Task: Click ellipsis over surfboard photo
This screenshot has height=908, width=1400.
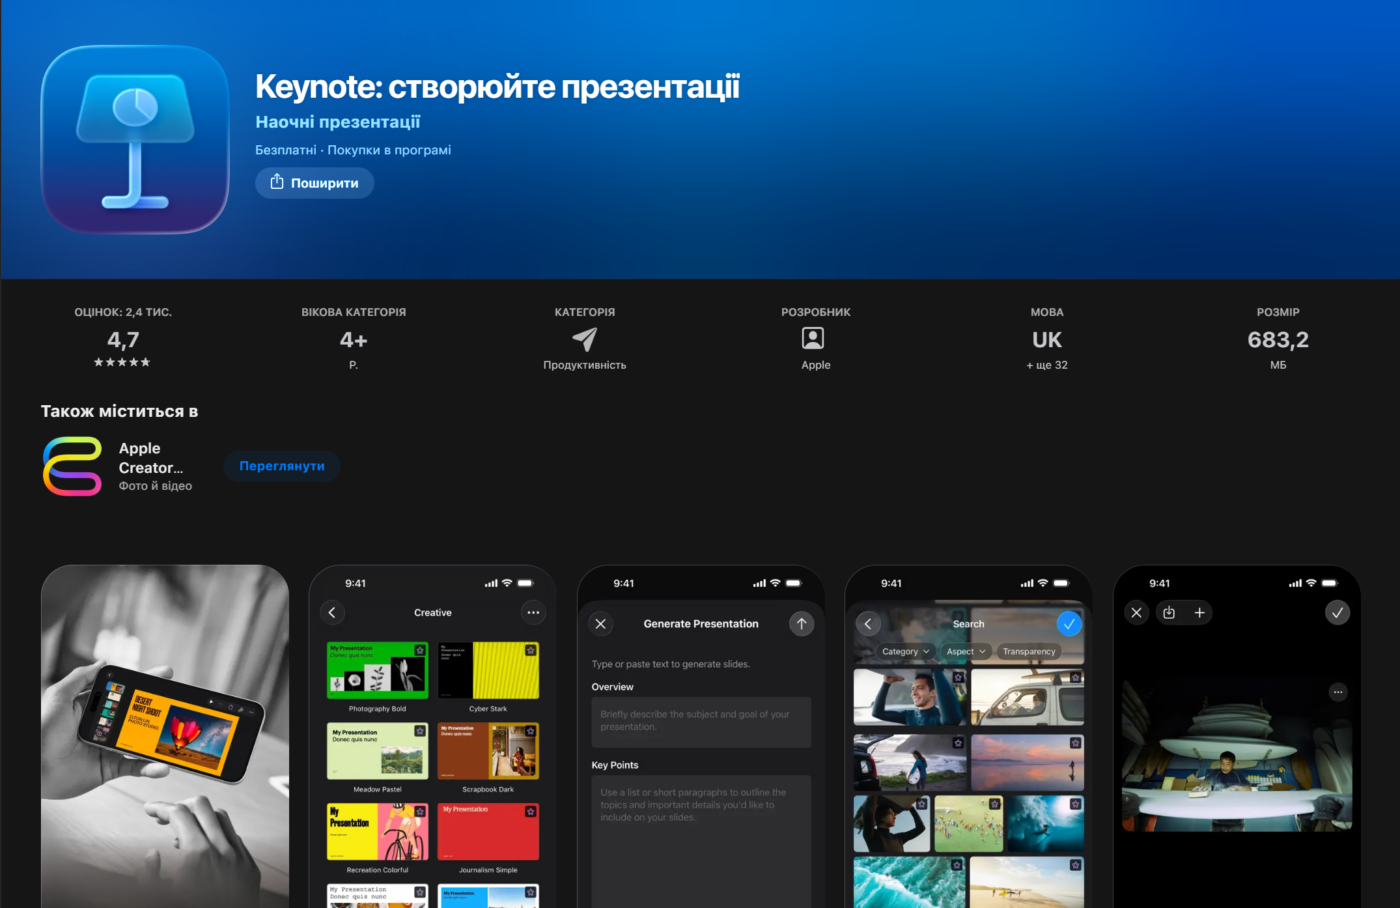Action: (1338, 692)
